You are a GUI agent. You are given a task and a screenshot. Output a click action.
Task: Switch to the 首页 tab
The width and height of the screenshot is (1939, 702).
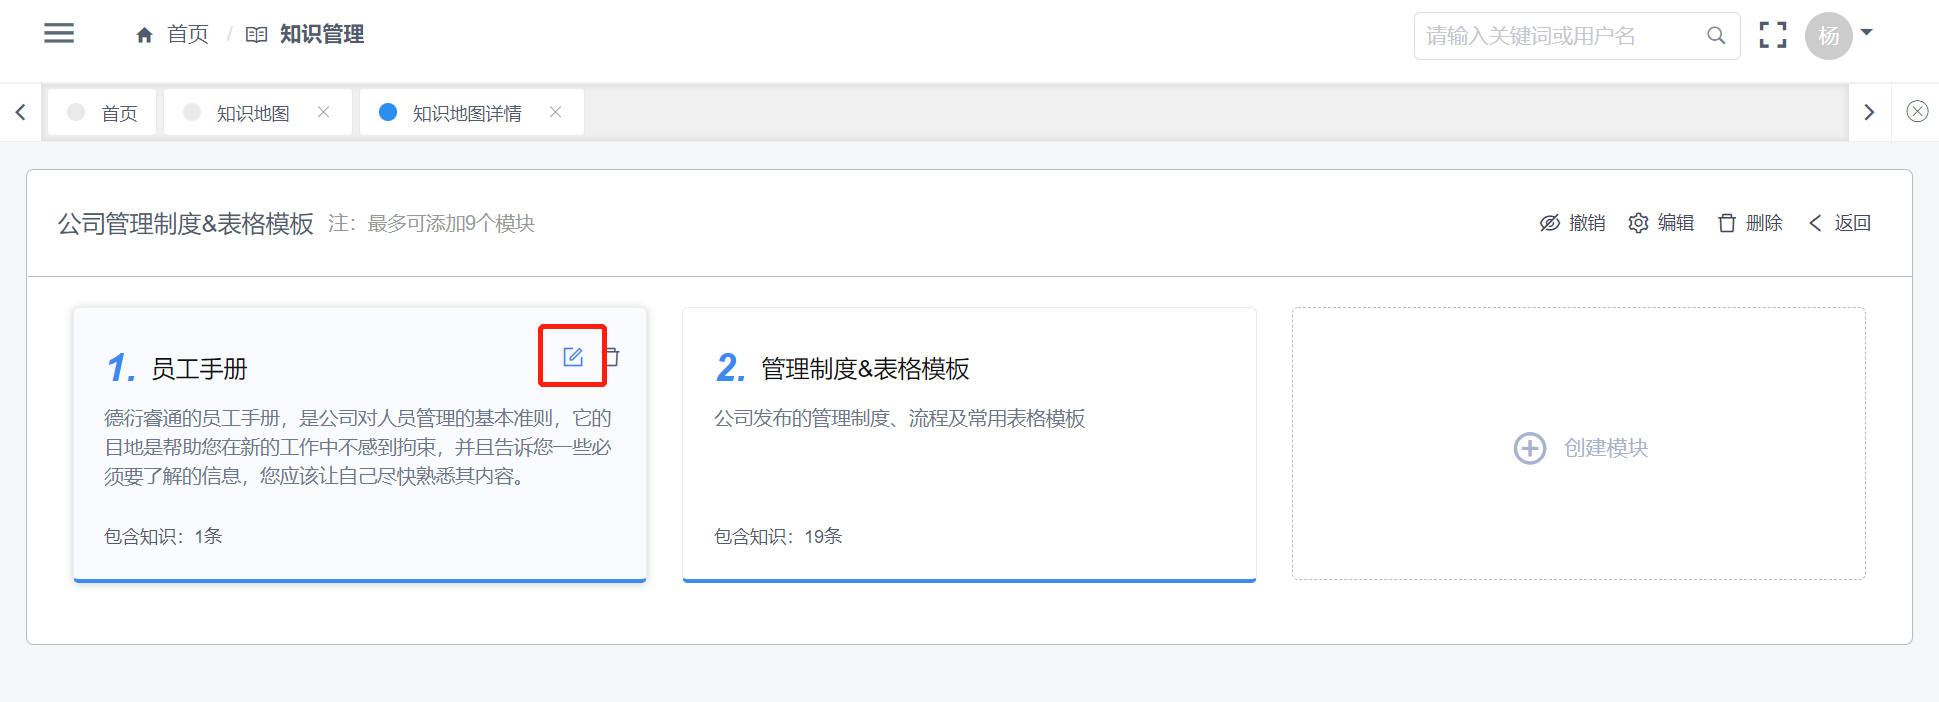(118, 113)
